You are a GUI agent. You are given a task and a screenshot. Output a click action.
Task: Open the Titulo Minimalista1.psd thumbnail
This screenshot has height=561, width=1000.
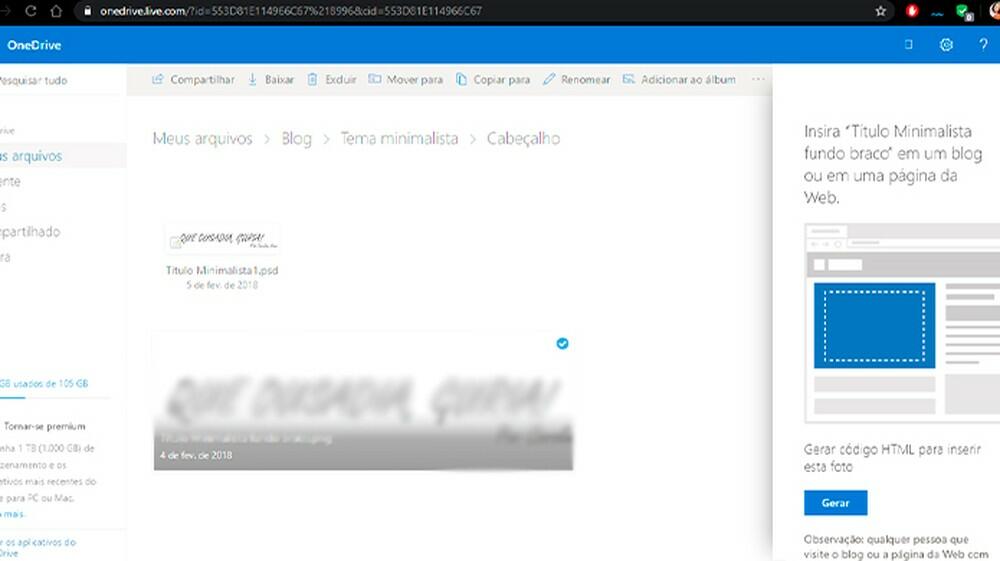[223, 239]
